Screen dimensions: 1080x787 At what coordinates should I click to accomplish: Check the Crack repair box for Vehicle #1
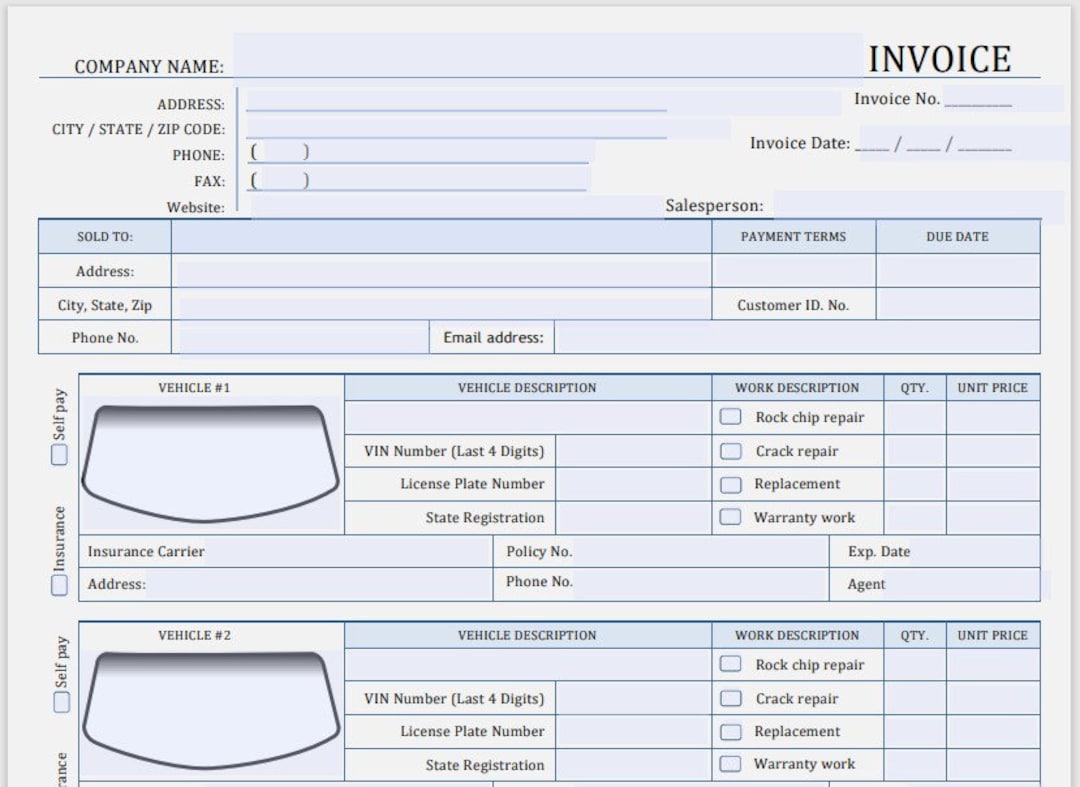click(730, 451)
